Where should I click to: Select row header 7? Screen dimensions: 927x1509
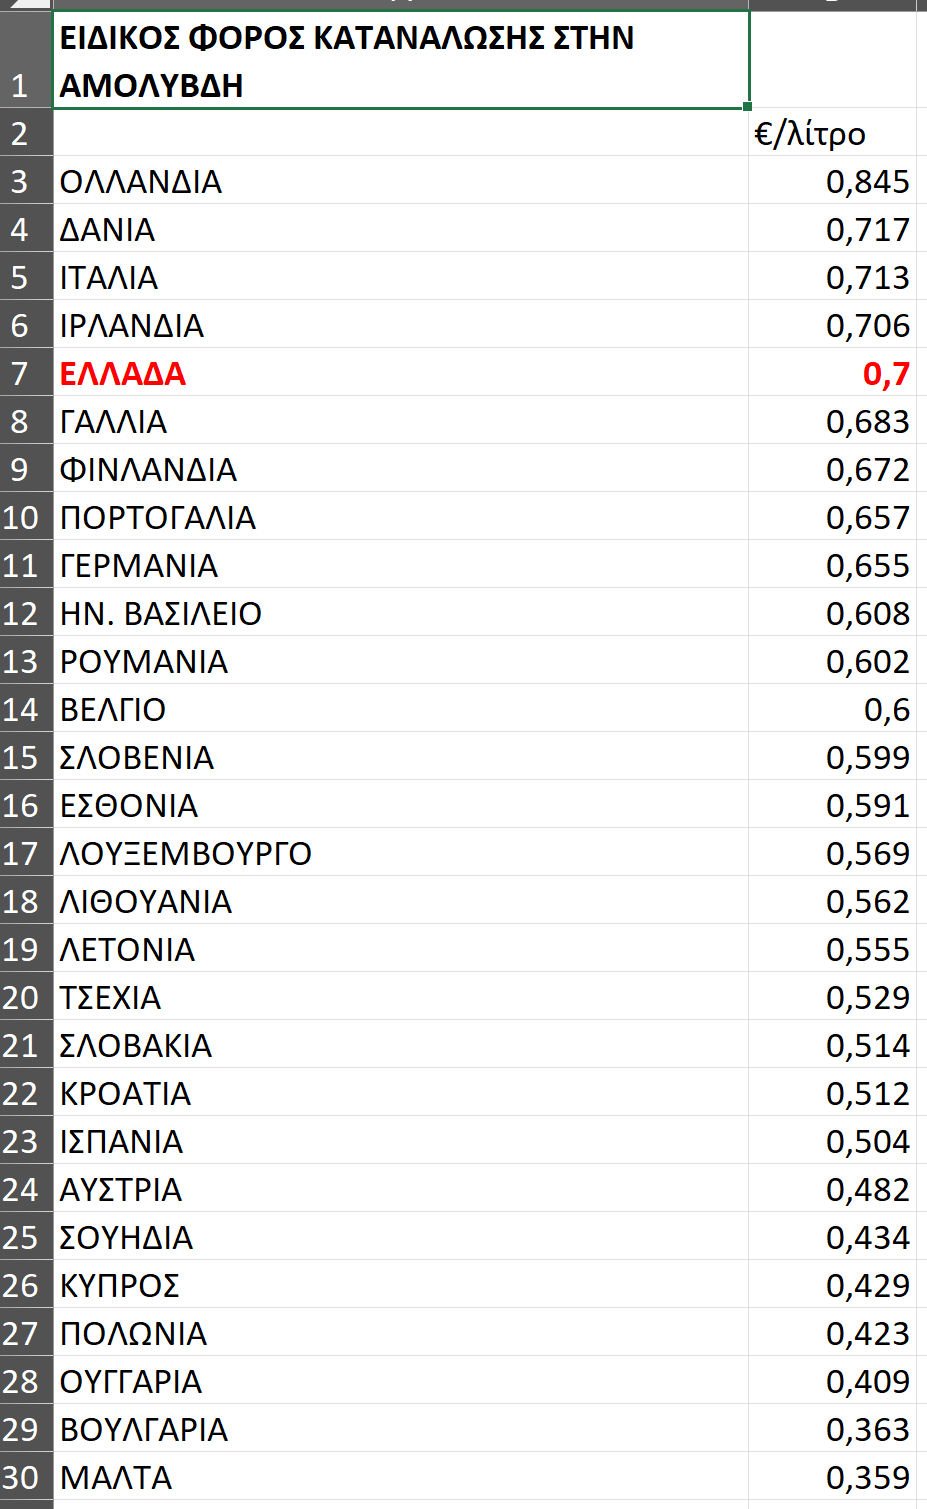tap(22, 374)
